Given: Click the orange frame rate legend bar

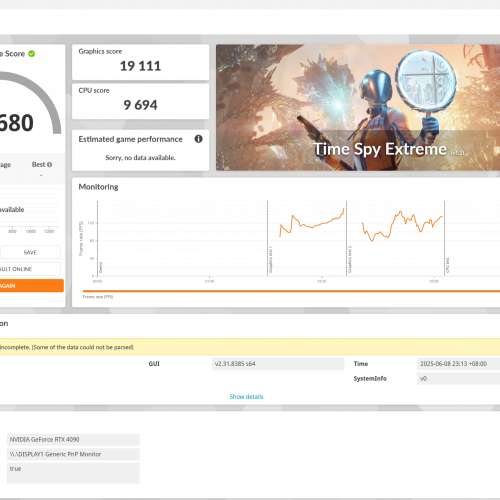Looking at the screenshot, I should click(291, 291).
